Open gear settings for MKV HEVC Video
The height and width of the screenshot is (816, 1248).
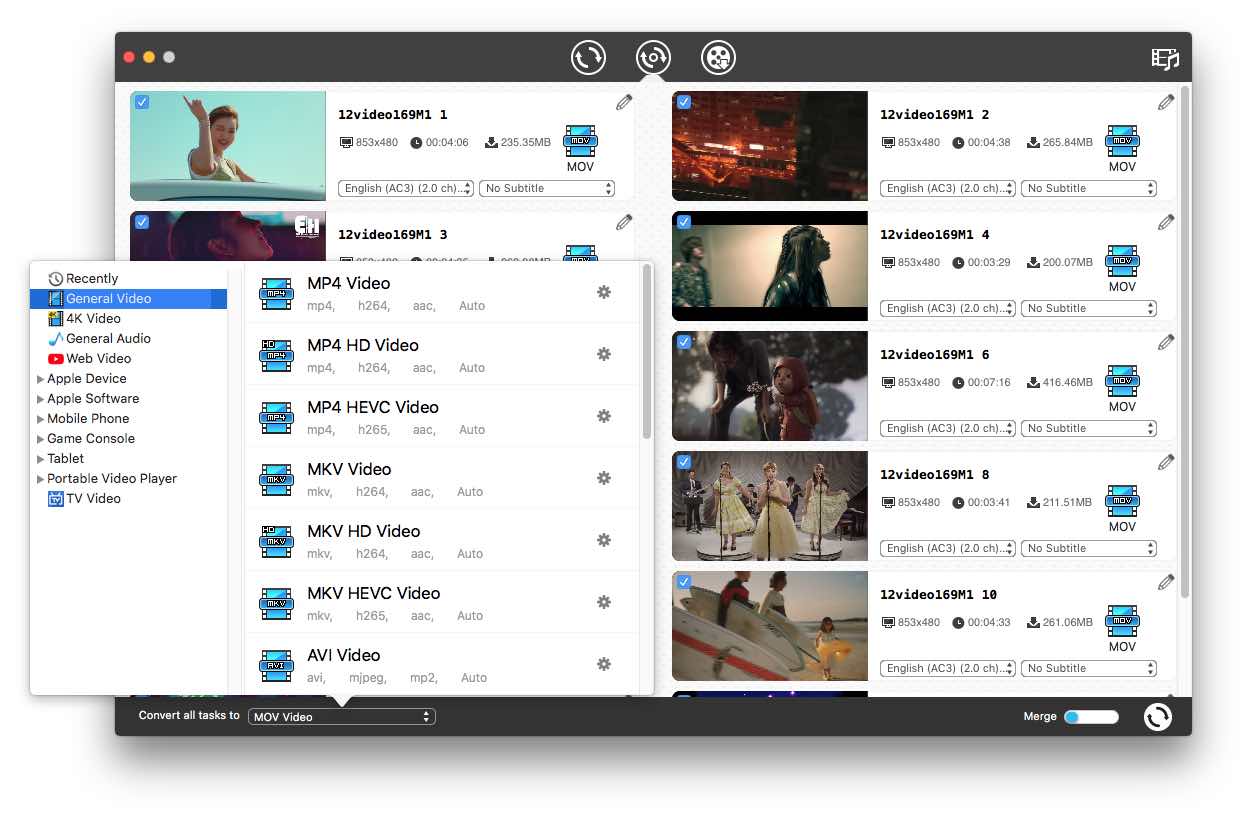click(x=604, y=602)
